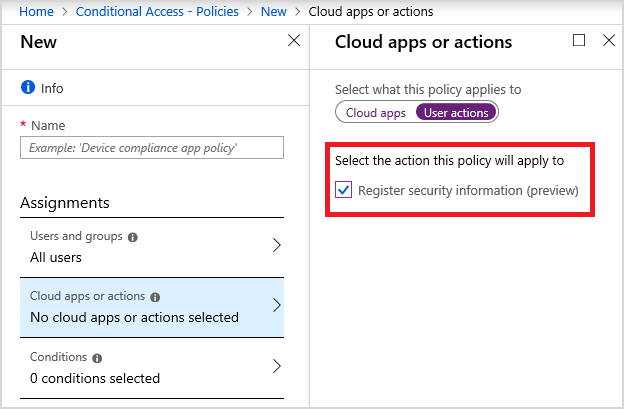Click the New breadcrumb link
The image size is (624, 409).
coord(272,10)
